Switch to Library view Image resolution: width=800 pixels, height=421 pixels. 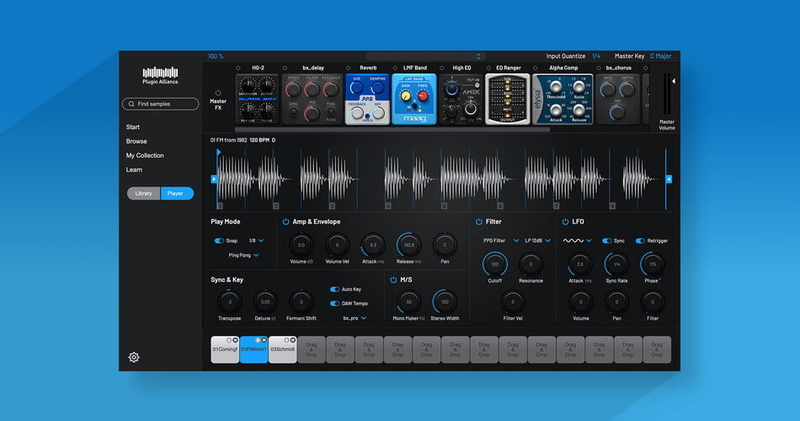coord(144,193)
